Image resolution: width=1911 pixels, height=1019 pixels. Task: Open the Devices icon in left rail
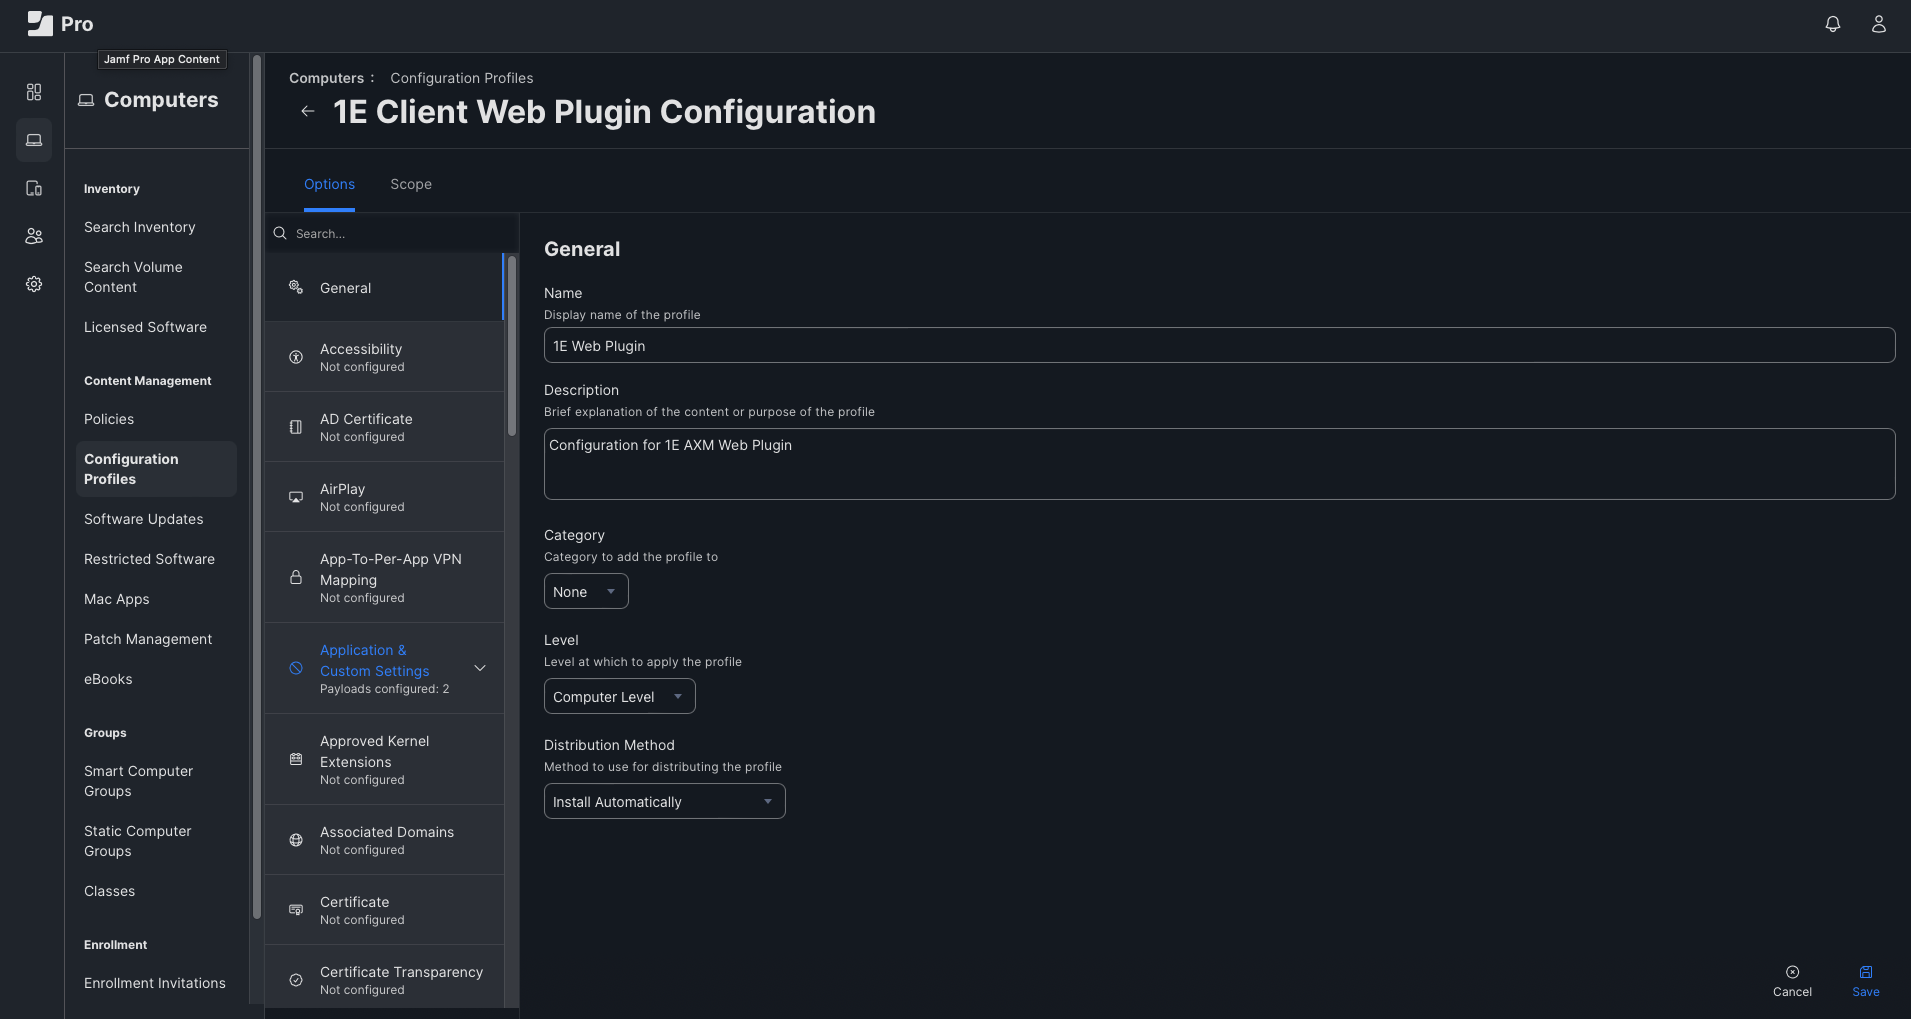pyautogui.click(x=34, y=188)
